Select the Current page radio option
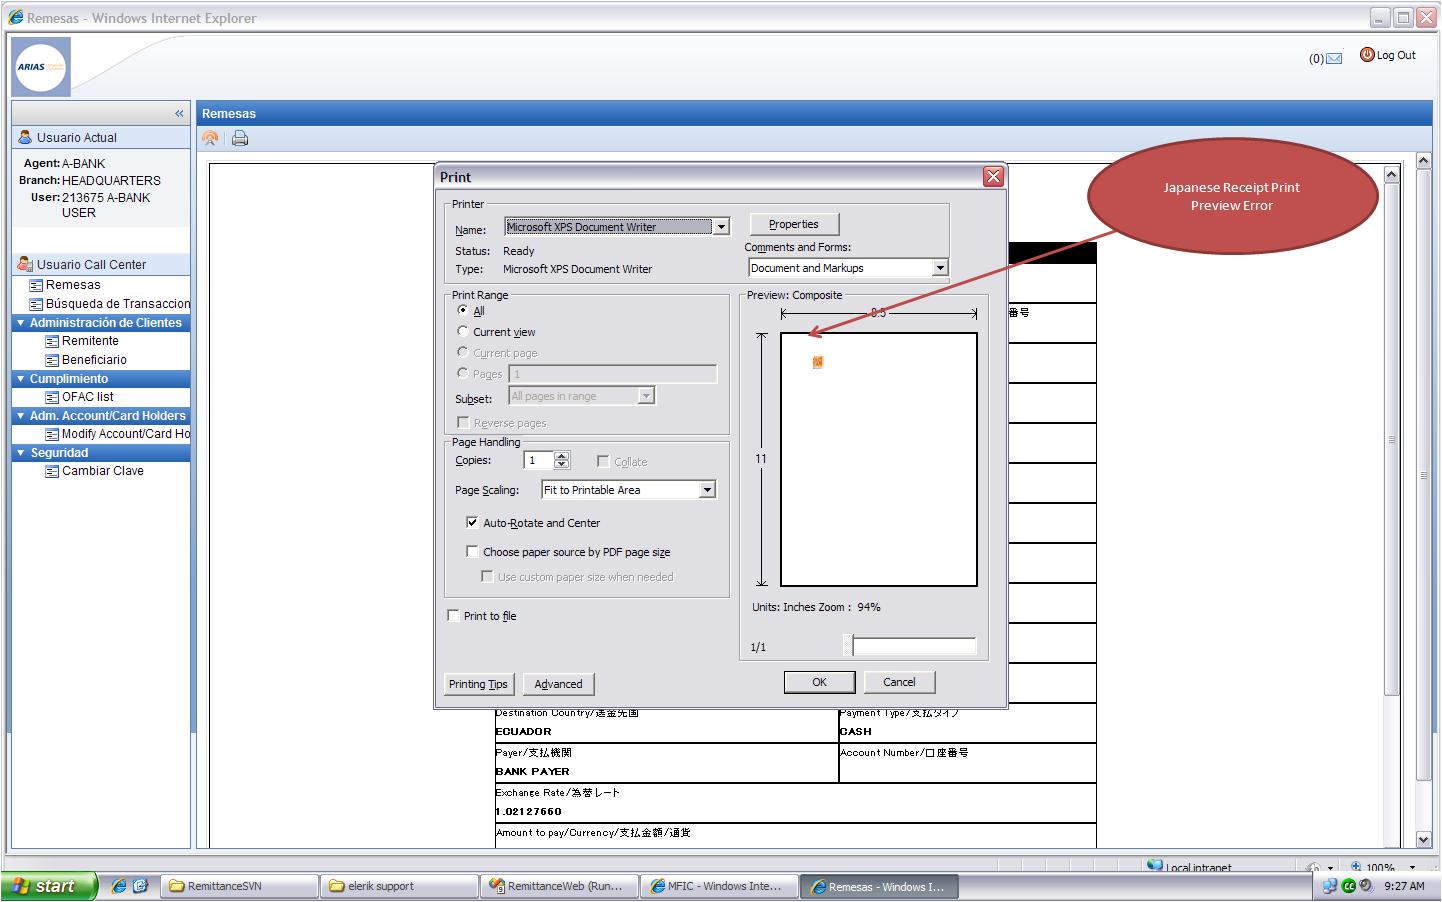This screenshot has height=902, width=1442. pyautogui.click(x=462, y=352)
